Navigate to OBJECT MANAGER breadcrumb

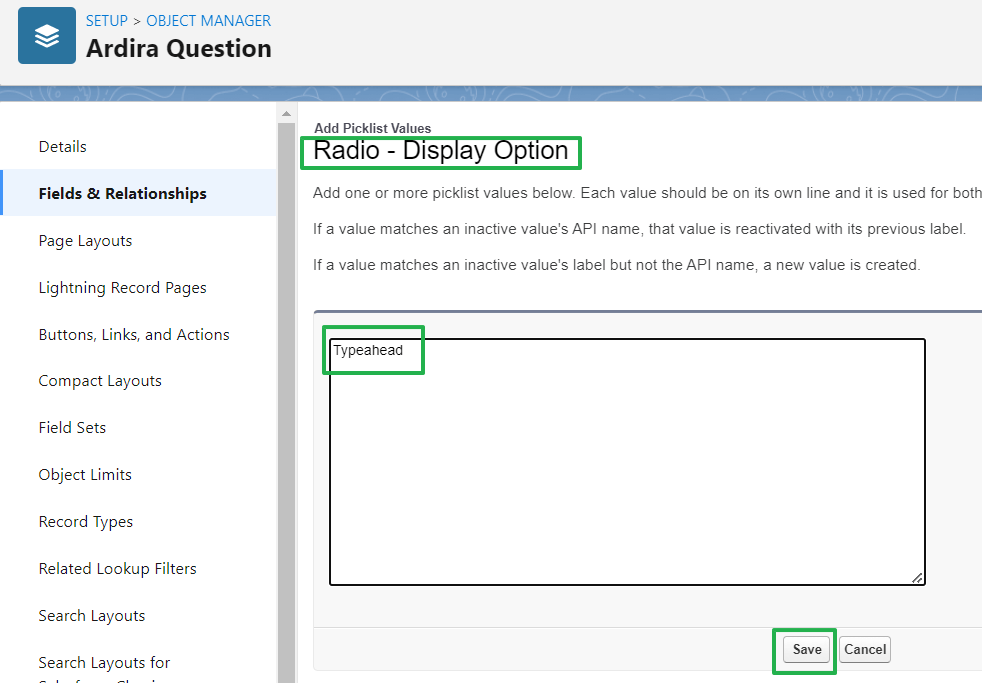207,20
